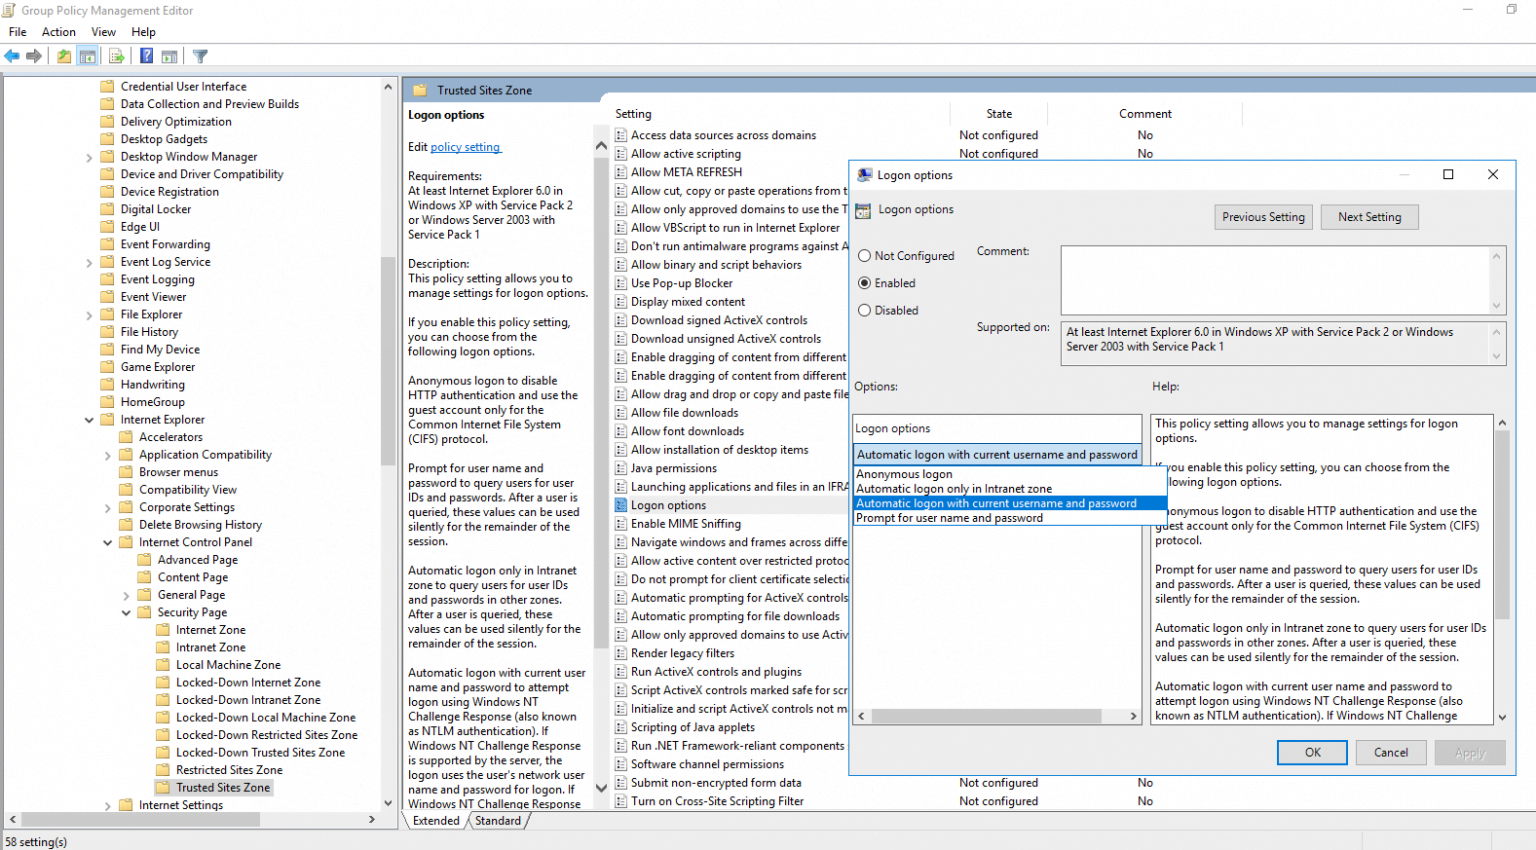Click the Setting column header
Image resolution: width=1536 pixels, height=850 pixels.
tap(633, 114)
